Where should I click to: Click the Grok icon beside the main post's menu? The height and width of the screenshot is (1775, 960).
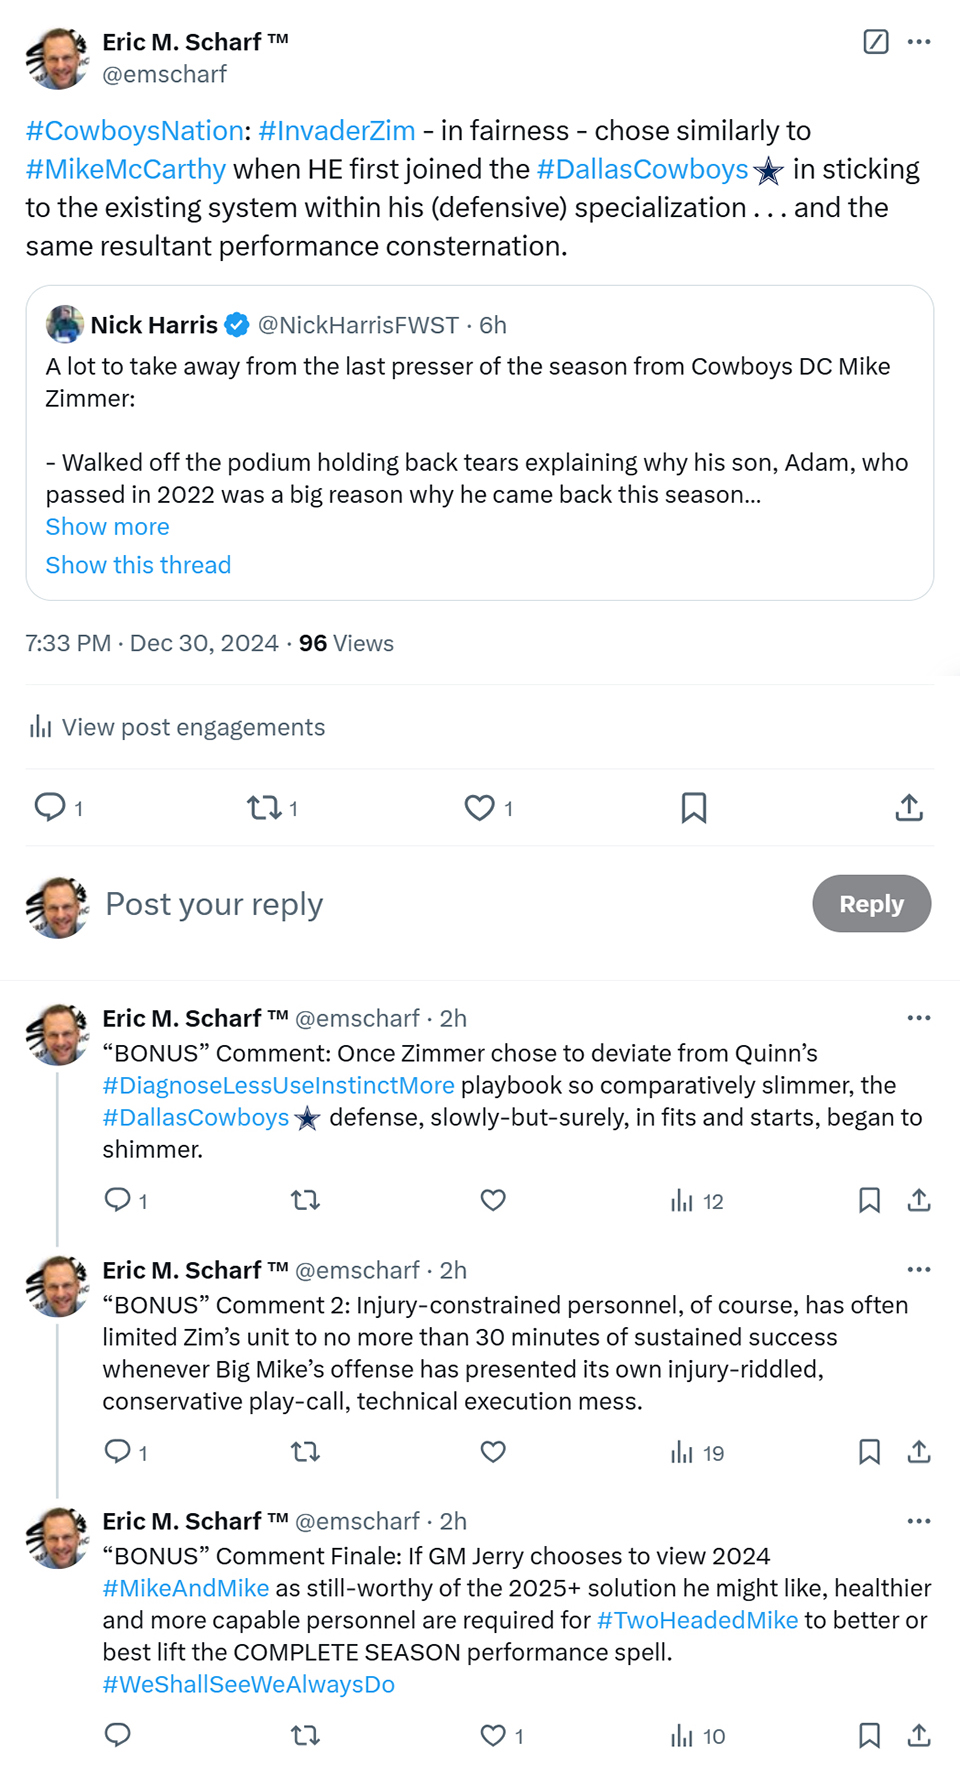[x=875, y=42]
